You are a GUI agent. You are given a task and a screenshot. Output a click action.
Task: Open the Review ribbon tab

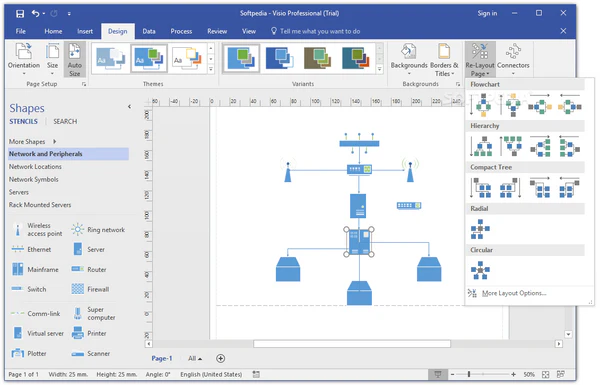click(217, 31)
